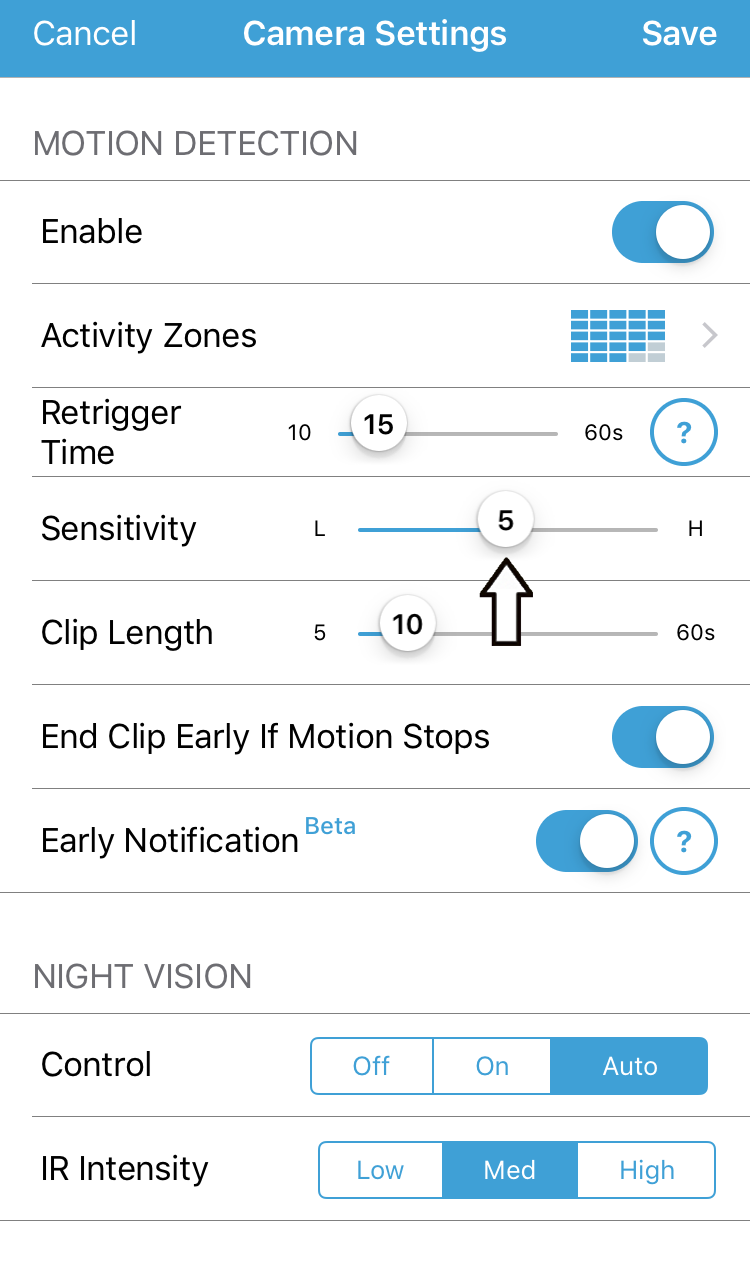Viewport: 750px width, 1283px height.
Task: Turn off End Clip Early If Motion Stops
Action: click(x=662, y=737)
